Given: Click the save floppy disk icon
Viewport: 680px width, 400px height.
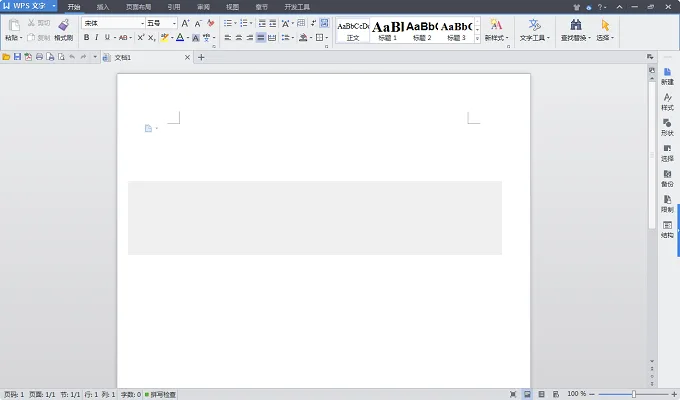Looking at the screenshot, I should (17, 57).
